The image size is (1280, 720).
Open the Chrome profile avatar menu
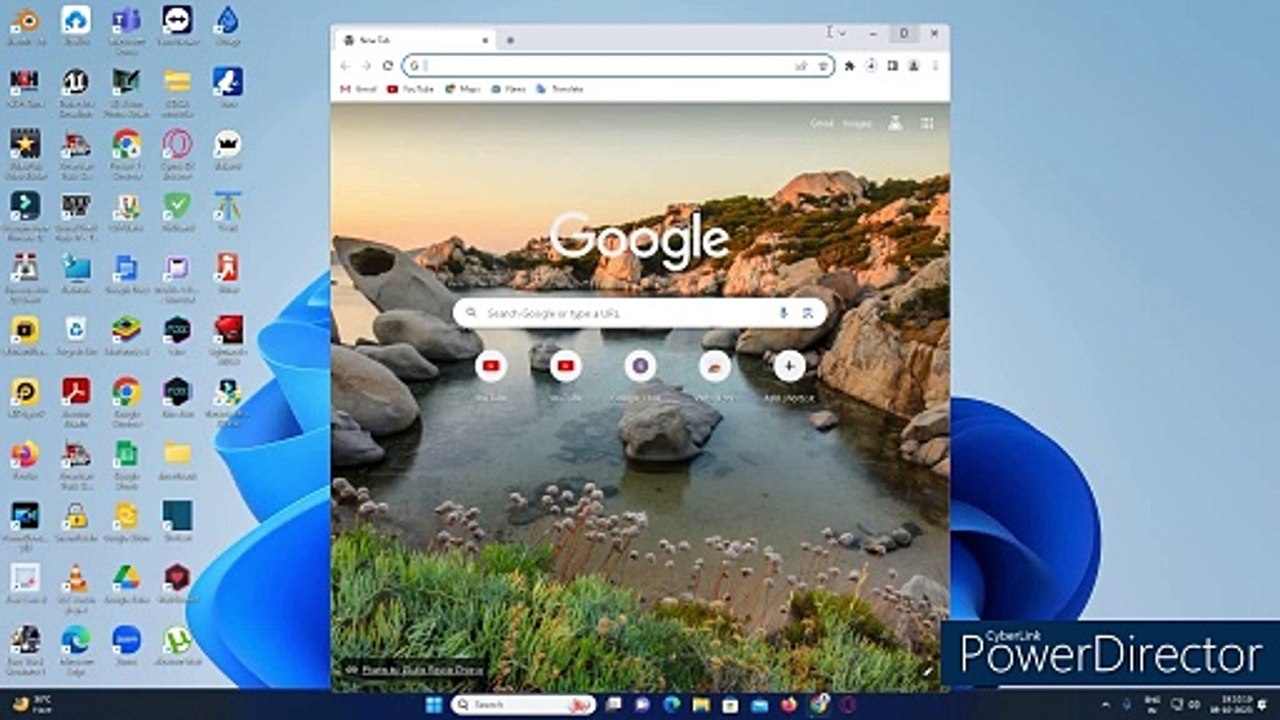(x=913, y=66)
